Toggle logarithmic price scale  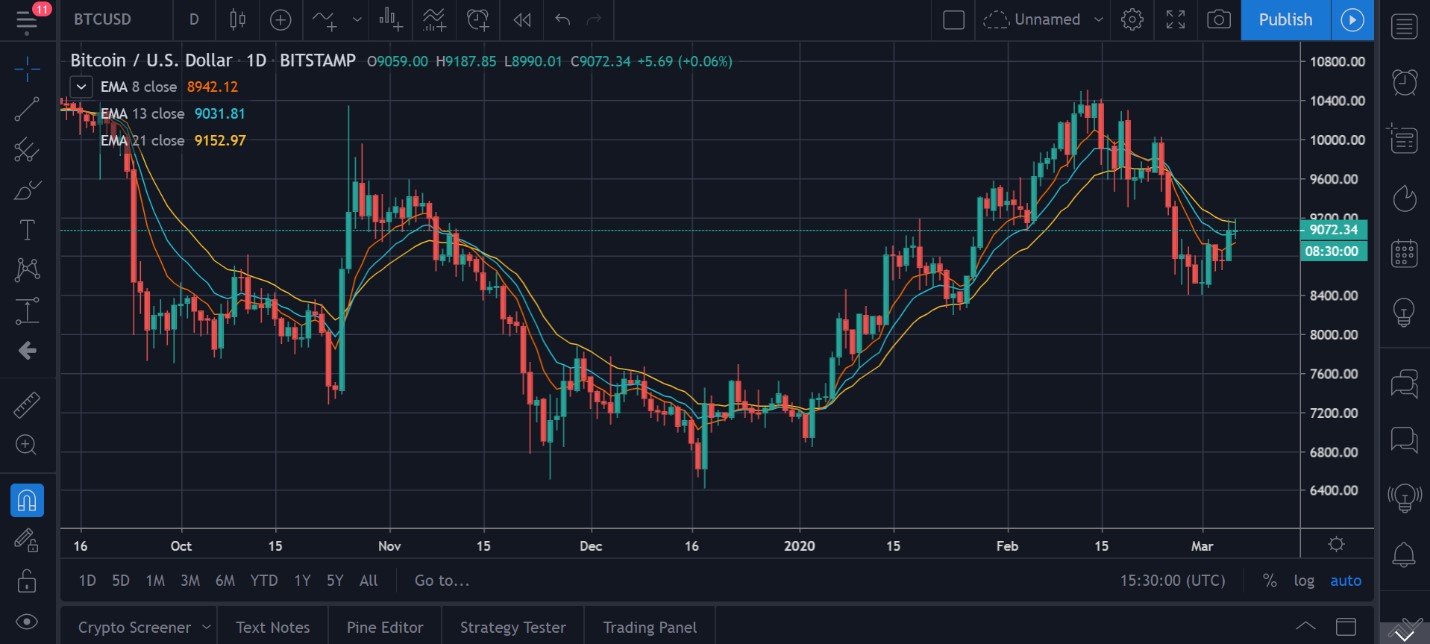[1305, 580]
